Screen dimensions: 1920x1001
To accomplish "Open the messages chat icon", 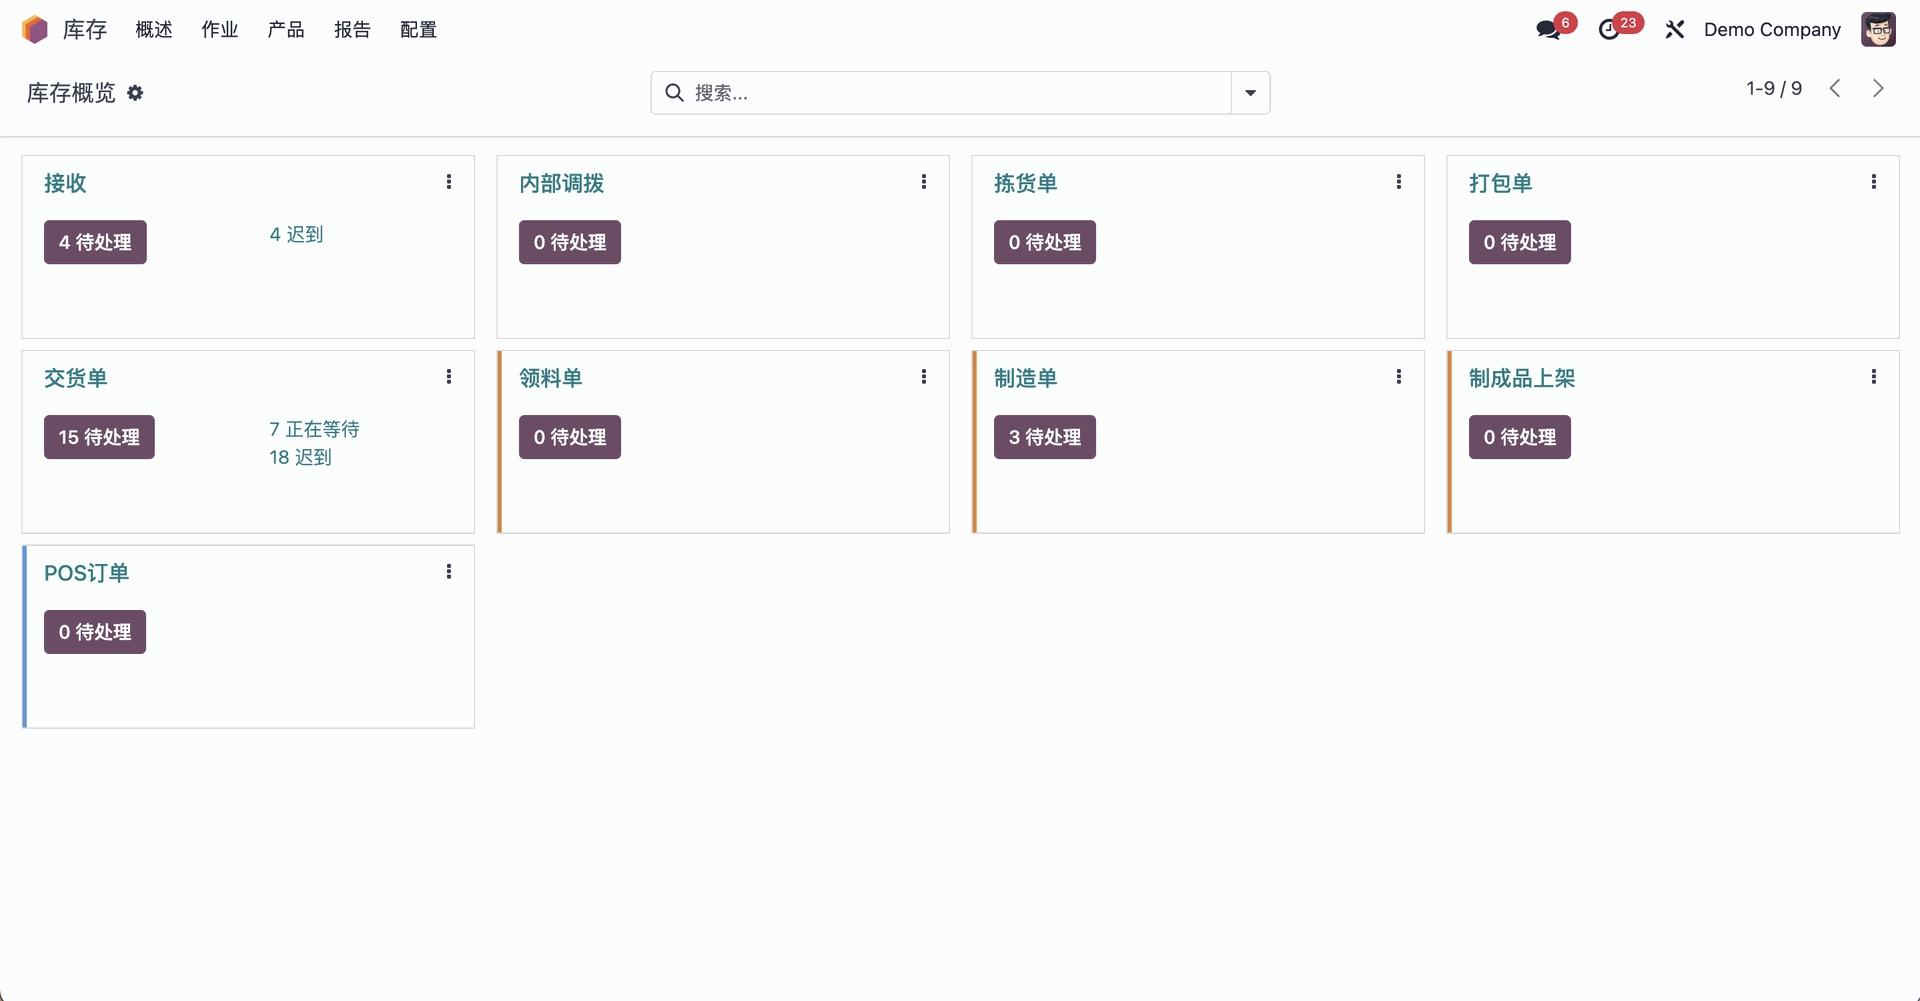I will 1548,30.
